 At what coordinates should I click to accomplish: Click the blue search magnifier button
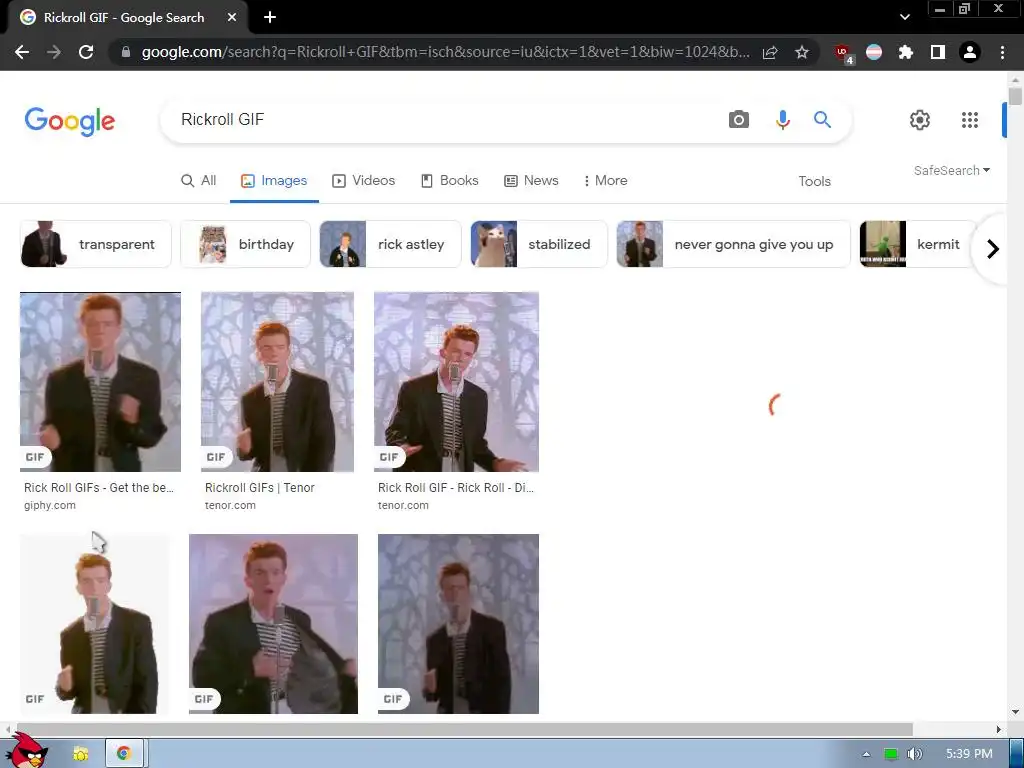822,120
